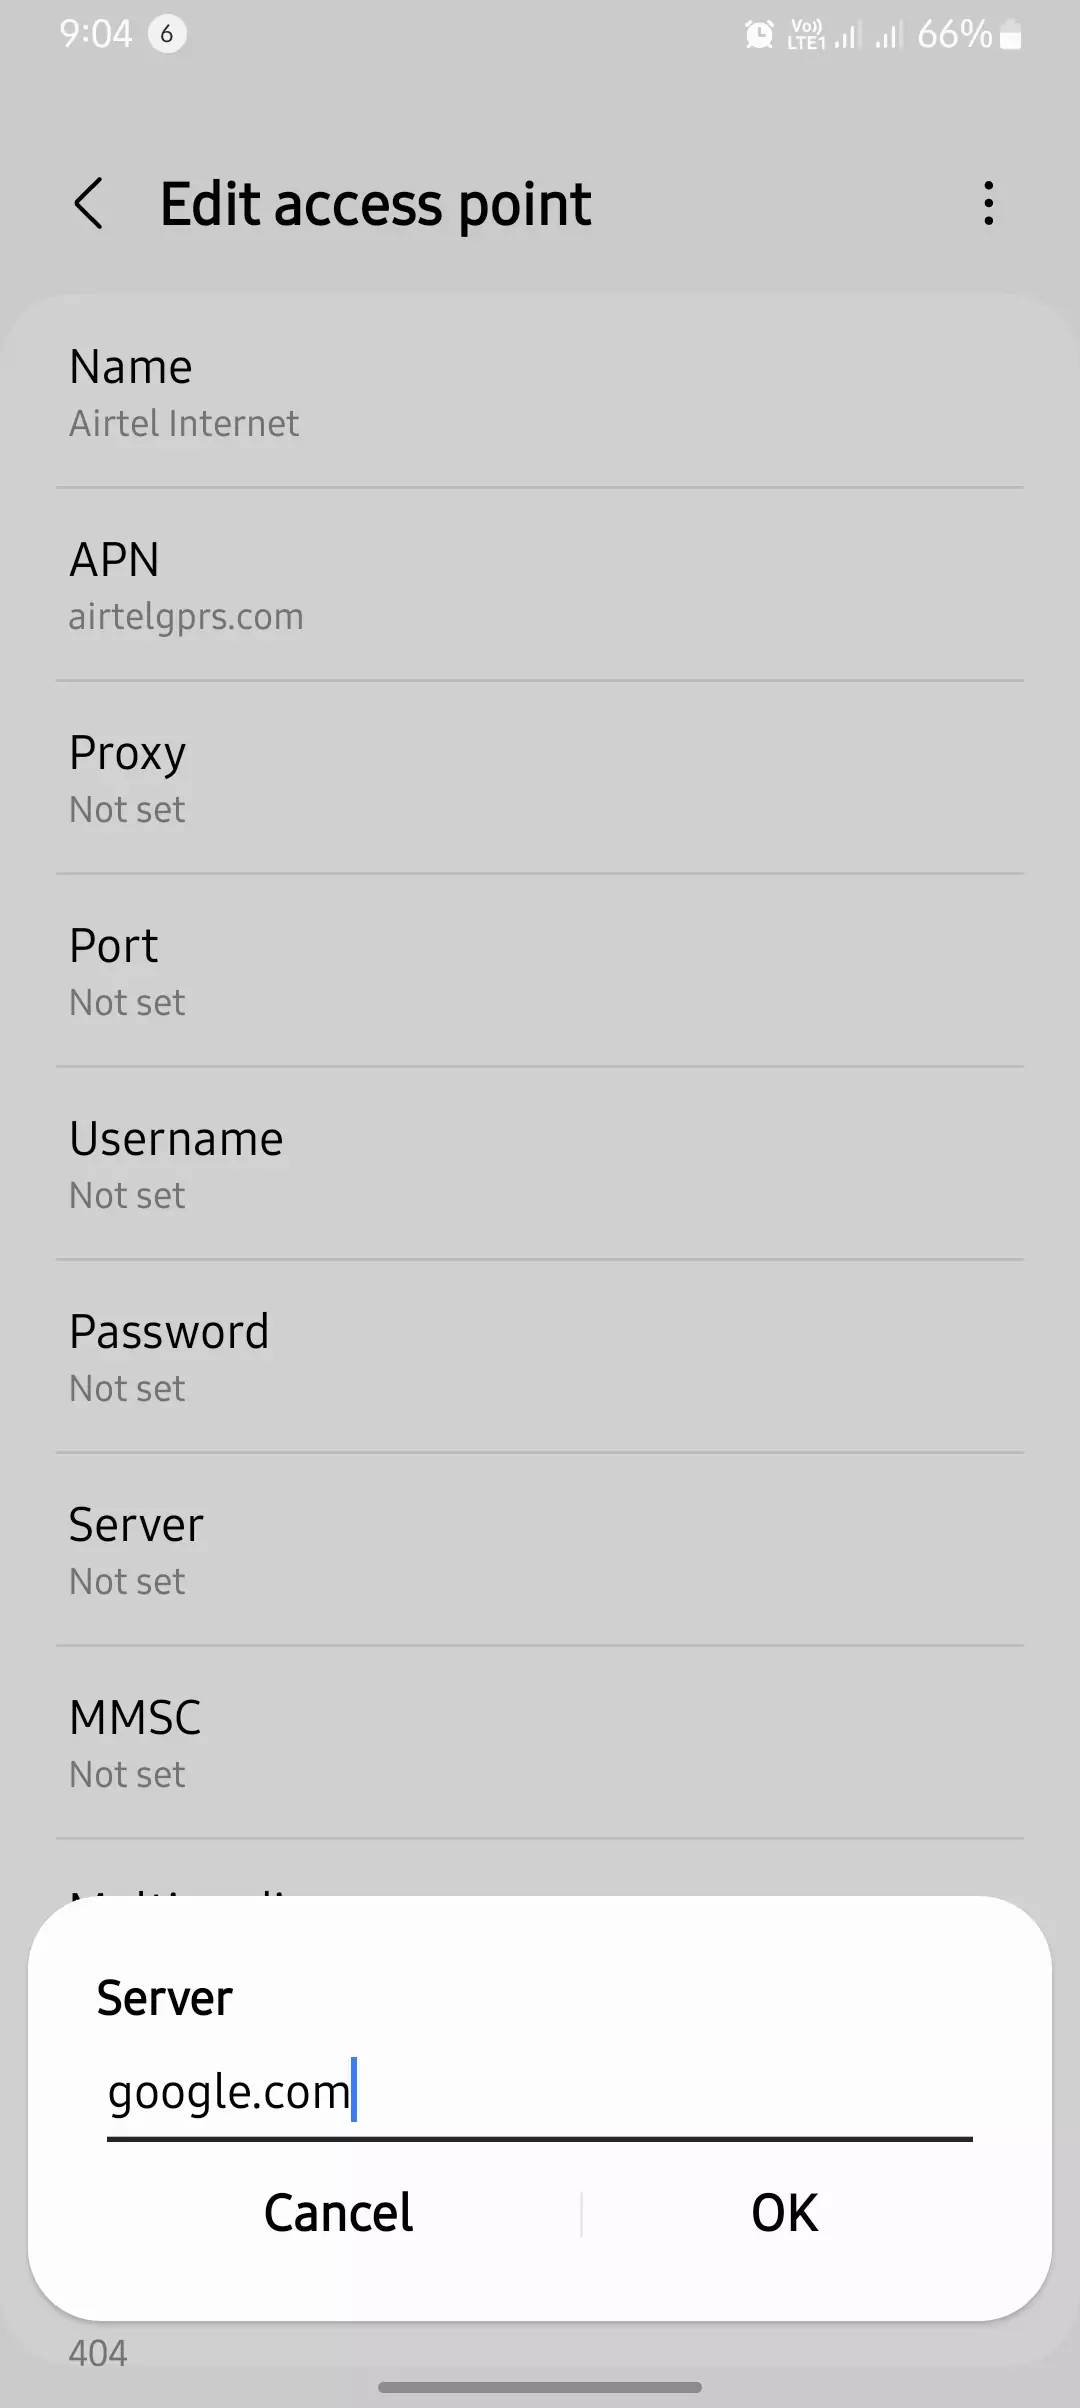
Task: Open the MMSC setting row
Action: pos(540,1743)
